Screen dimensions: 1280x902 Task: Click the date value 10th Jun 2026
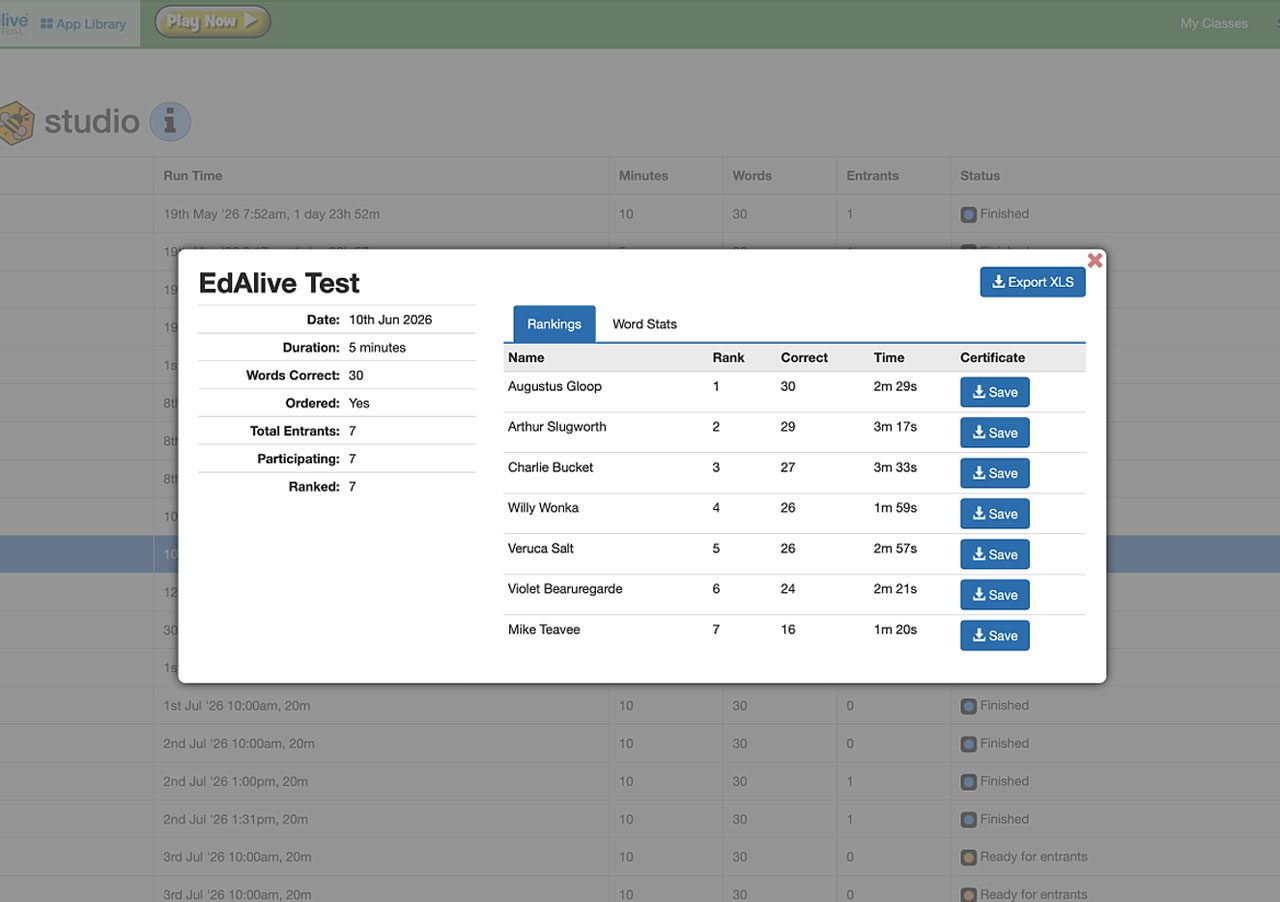point(390,320)
